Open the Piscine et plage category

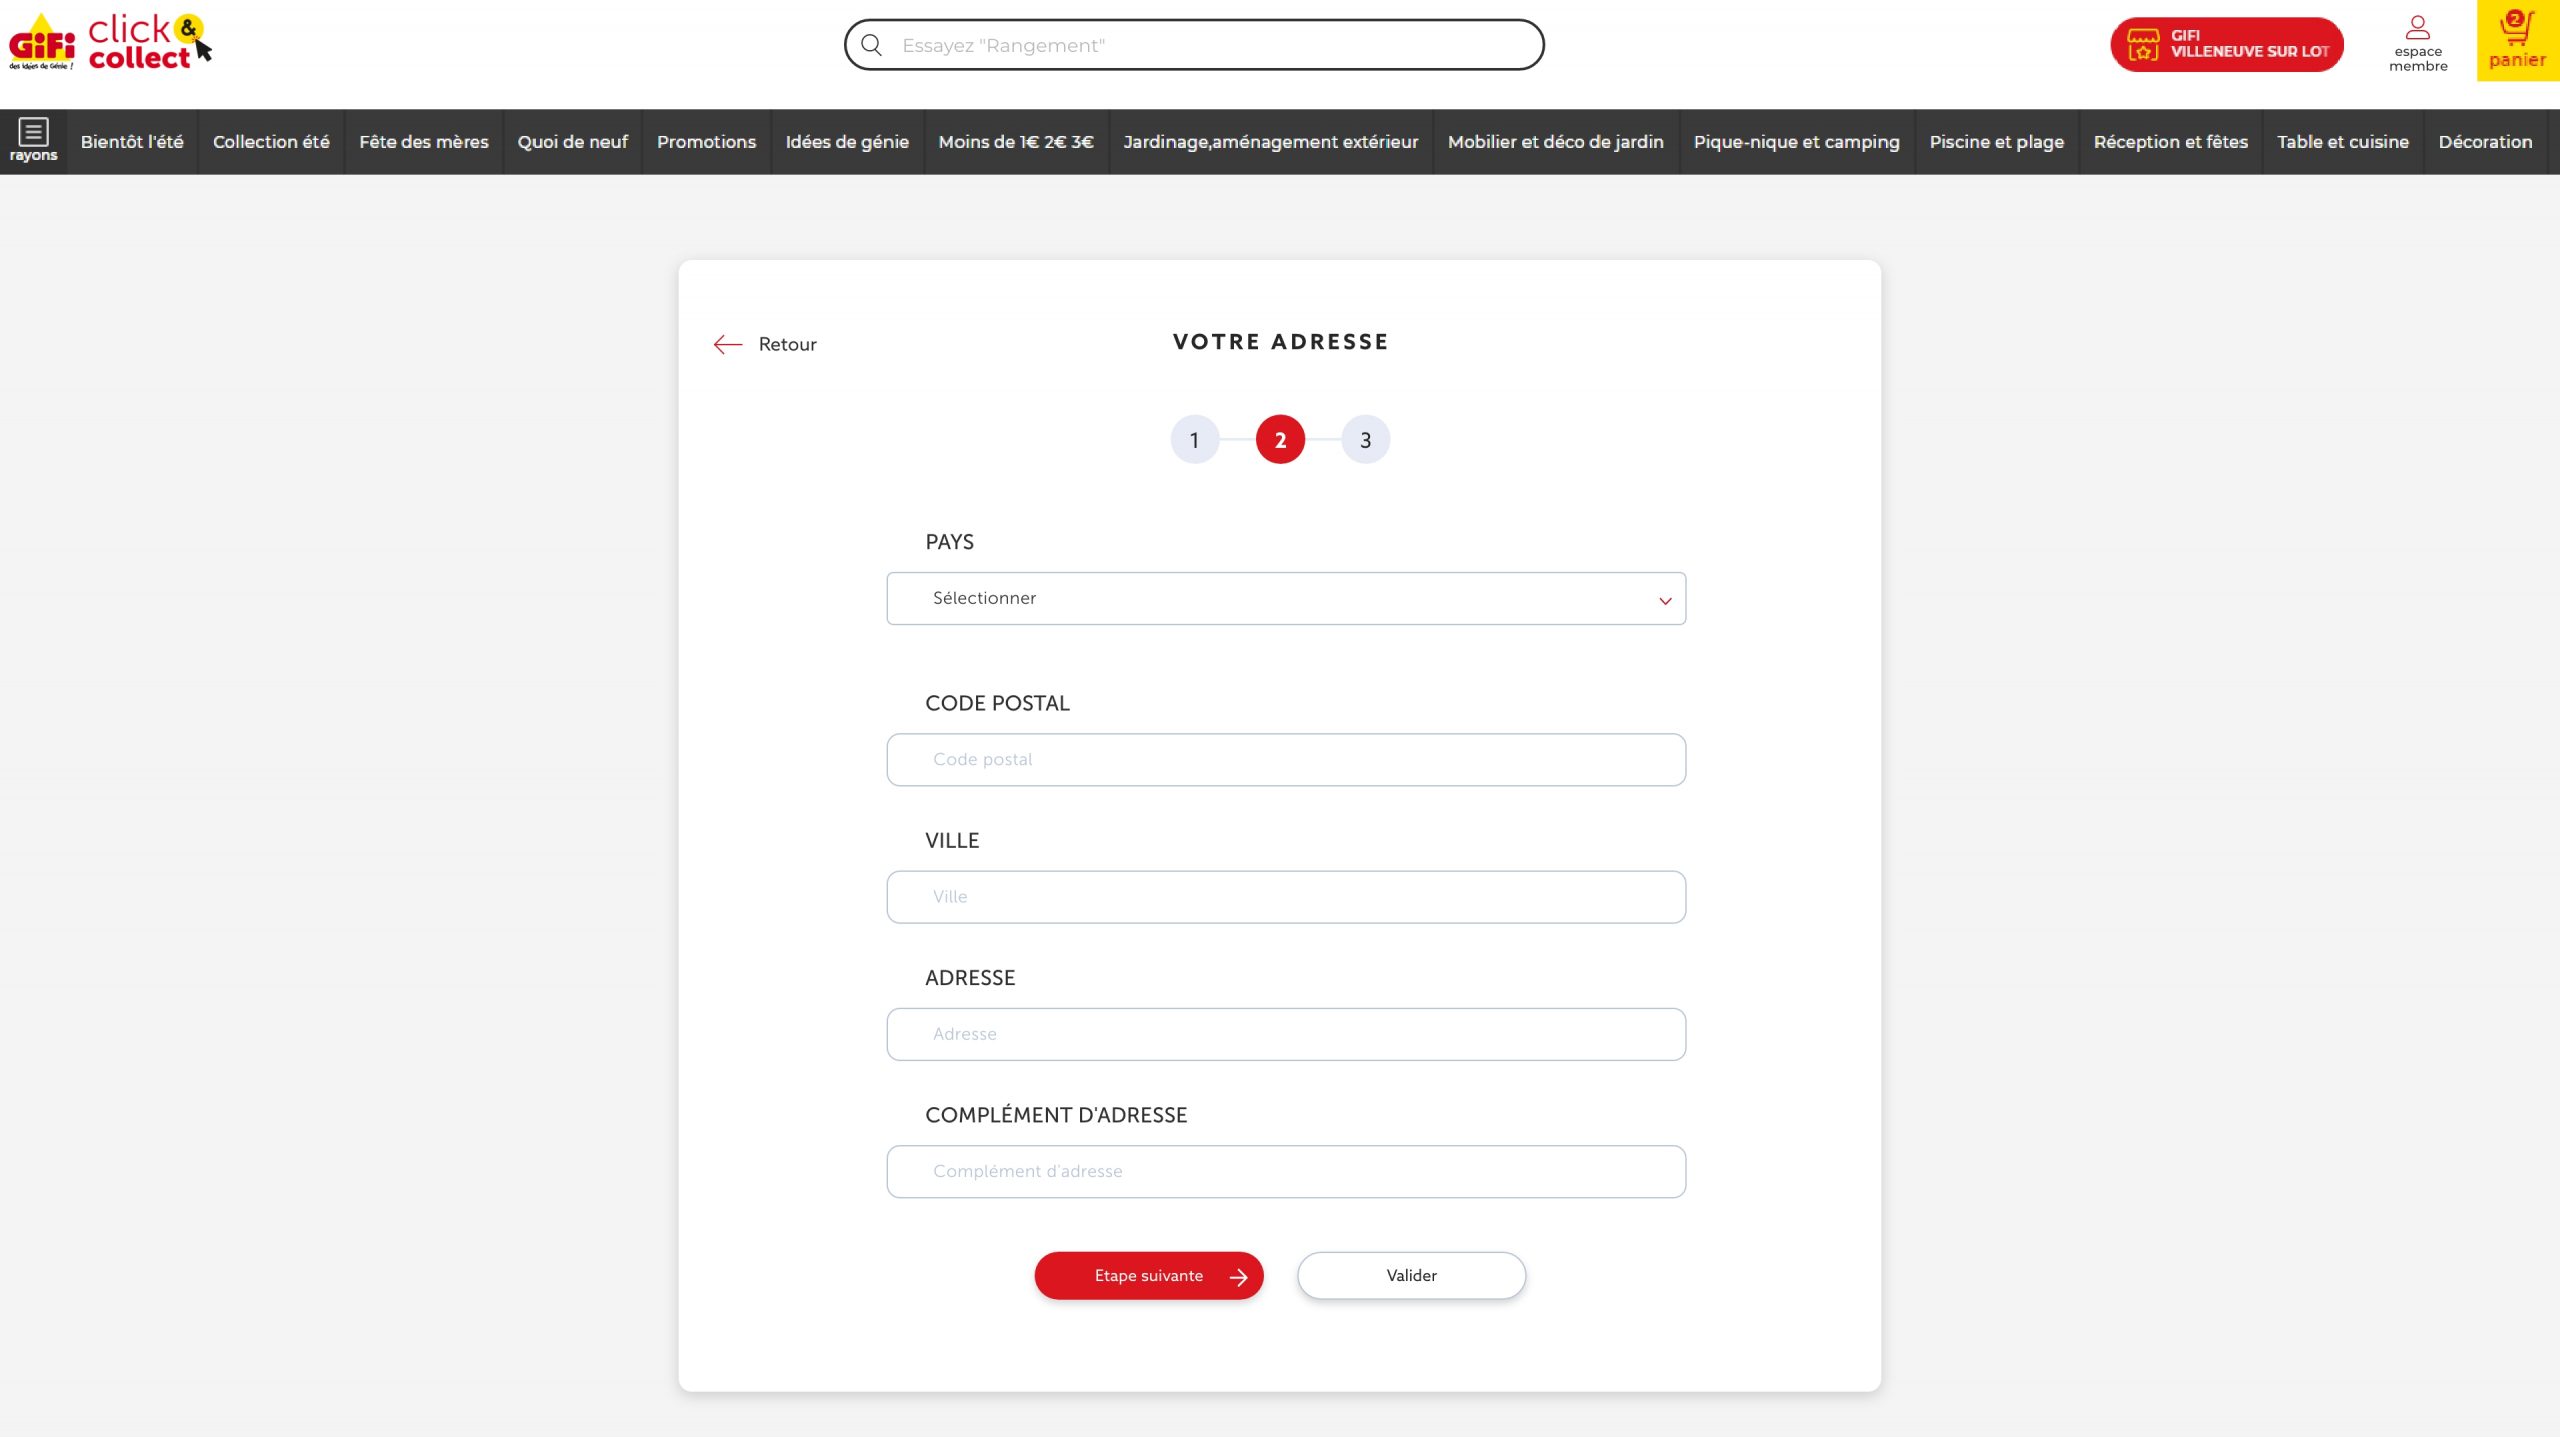(1996, 142)
